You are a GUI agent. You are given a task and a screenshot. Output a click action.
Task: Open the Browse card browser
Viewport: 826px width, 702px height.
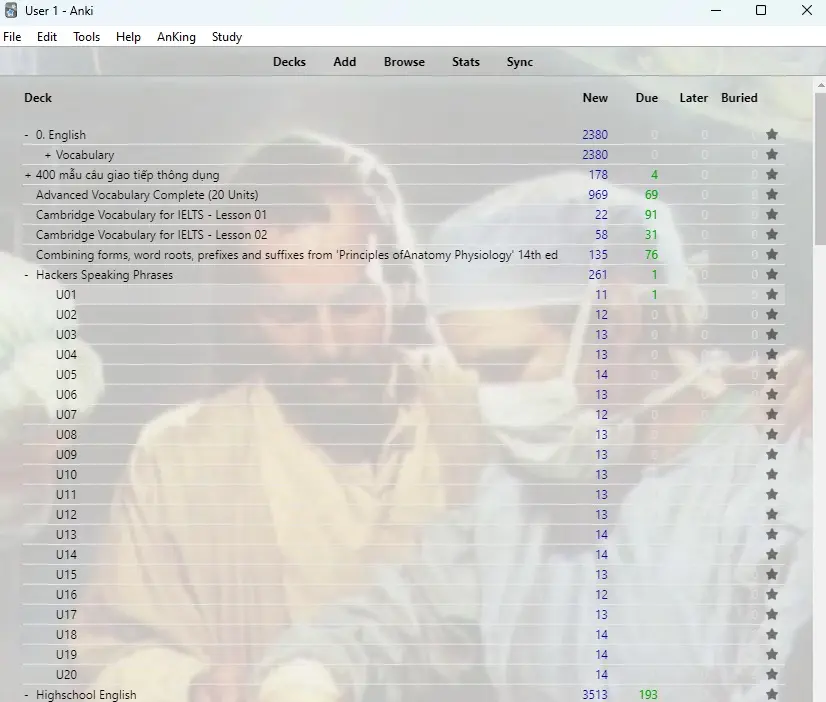tap(404, 62)
